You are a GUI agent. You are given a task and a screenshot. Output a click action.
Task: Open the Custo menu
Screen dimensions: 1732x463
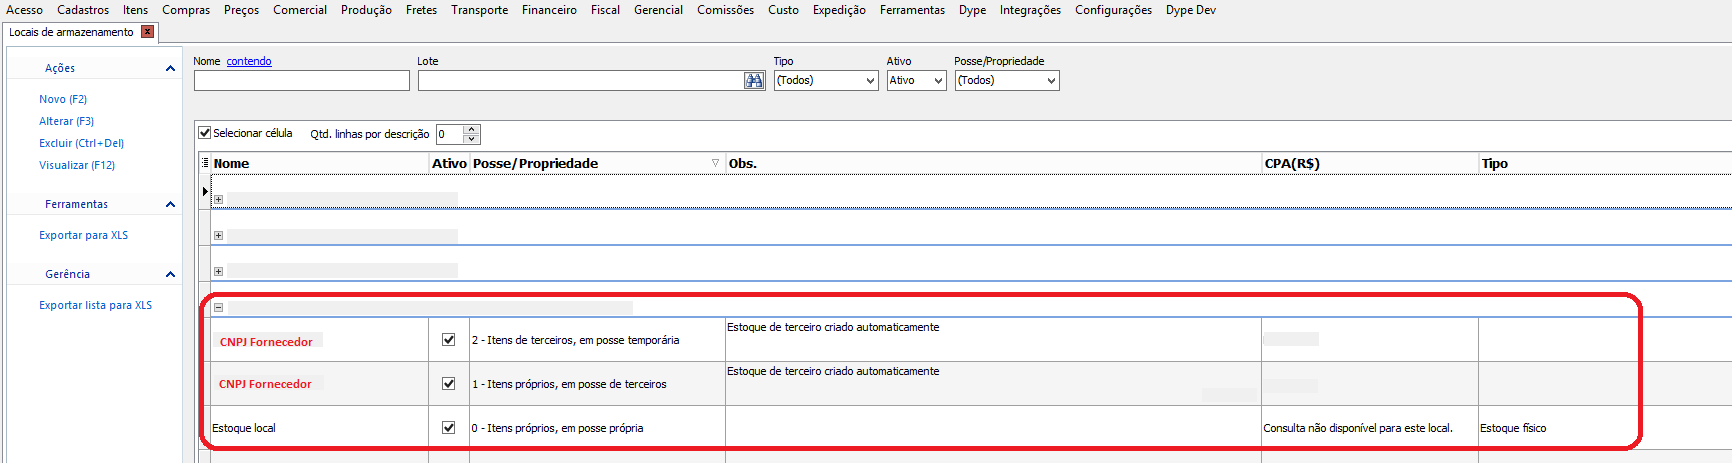(783, 10)
